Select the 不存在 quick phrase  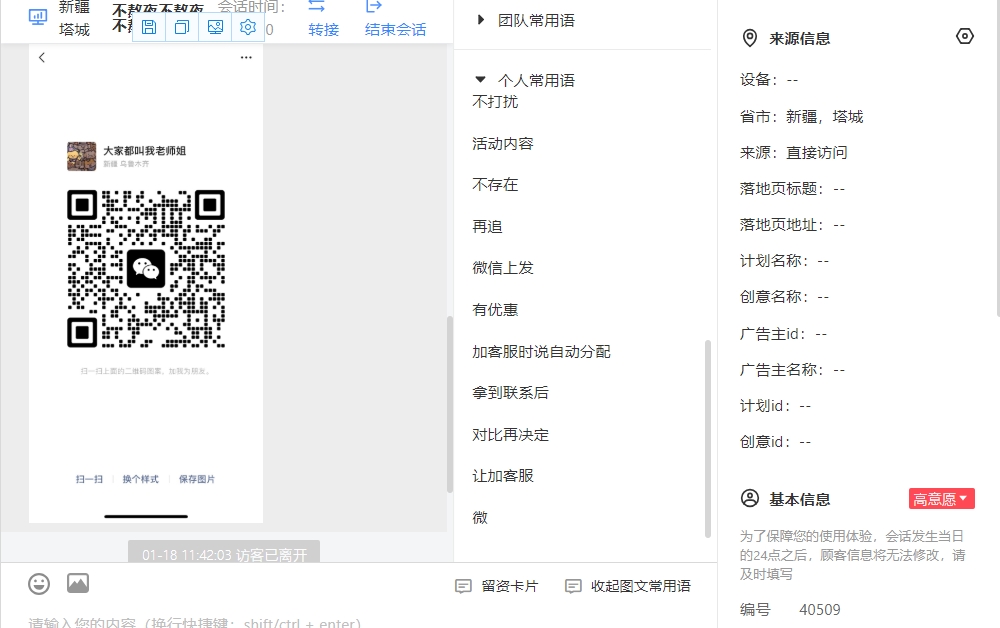(495, 185)
